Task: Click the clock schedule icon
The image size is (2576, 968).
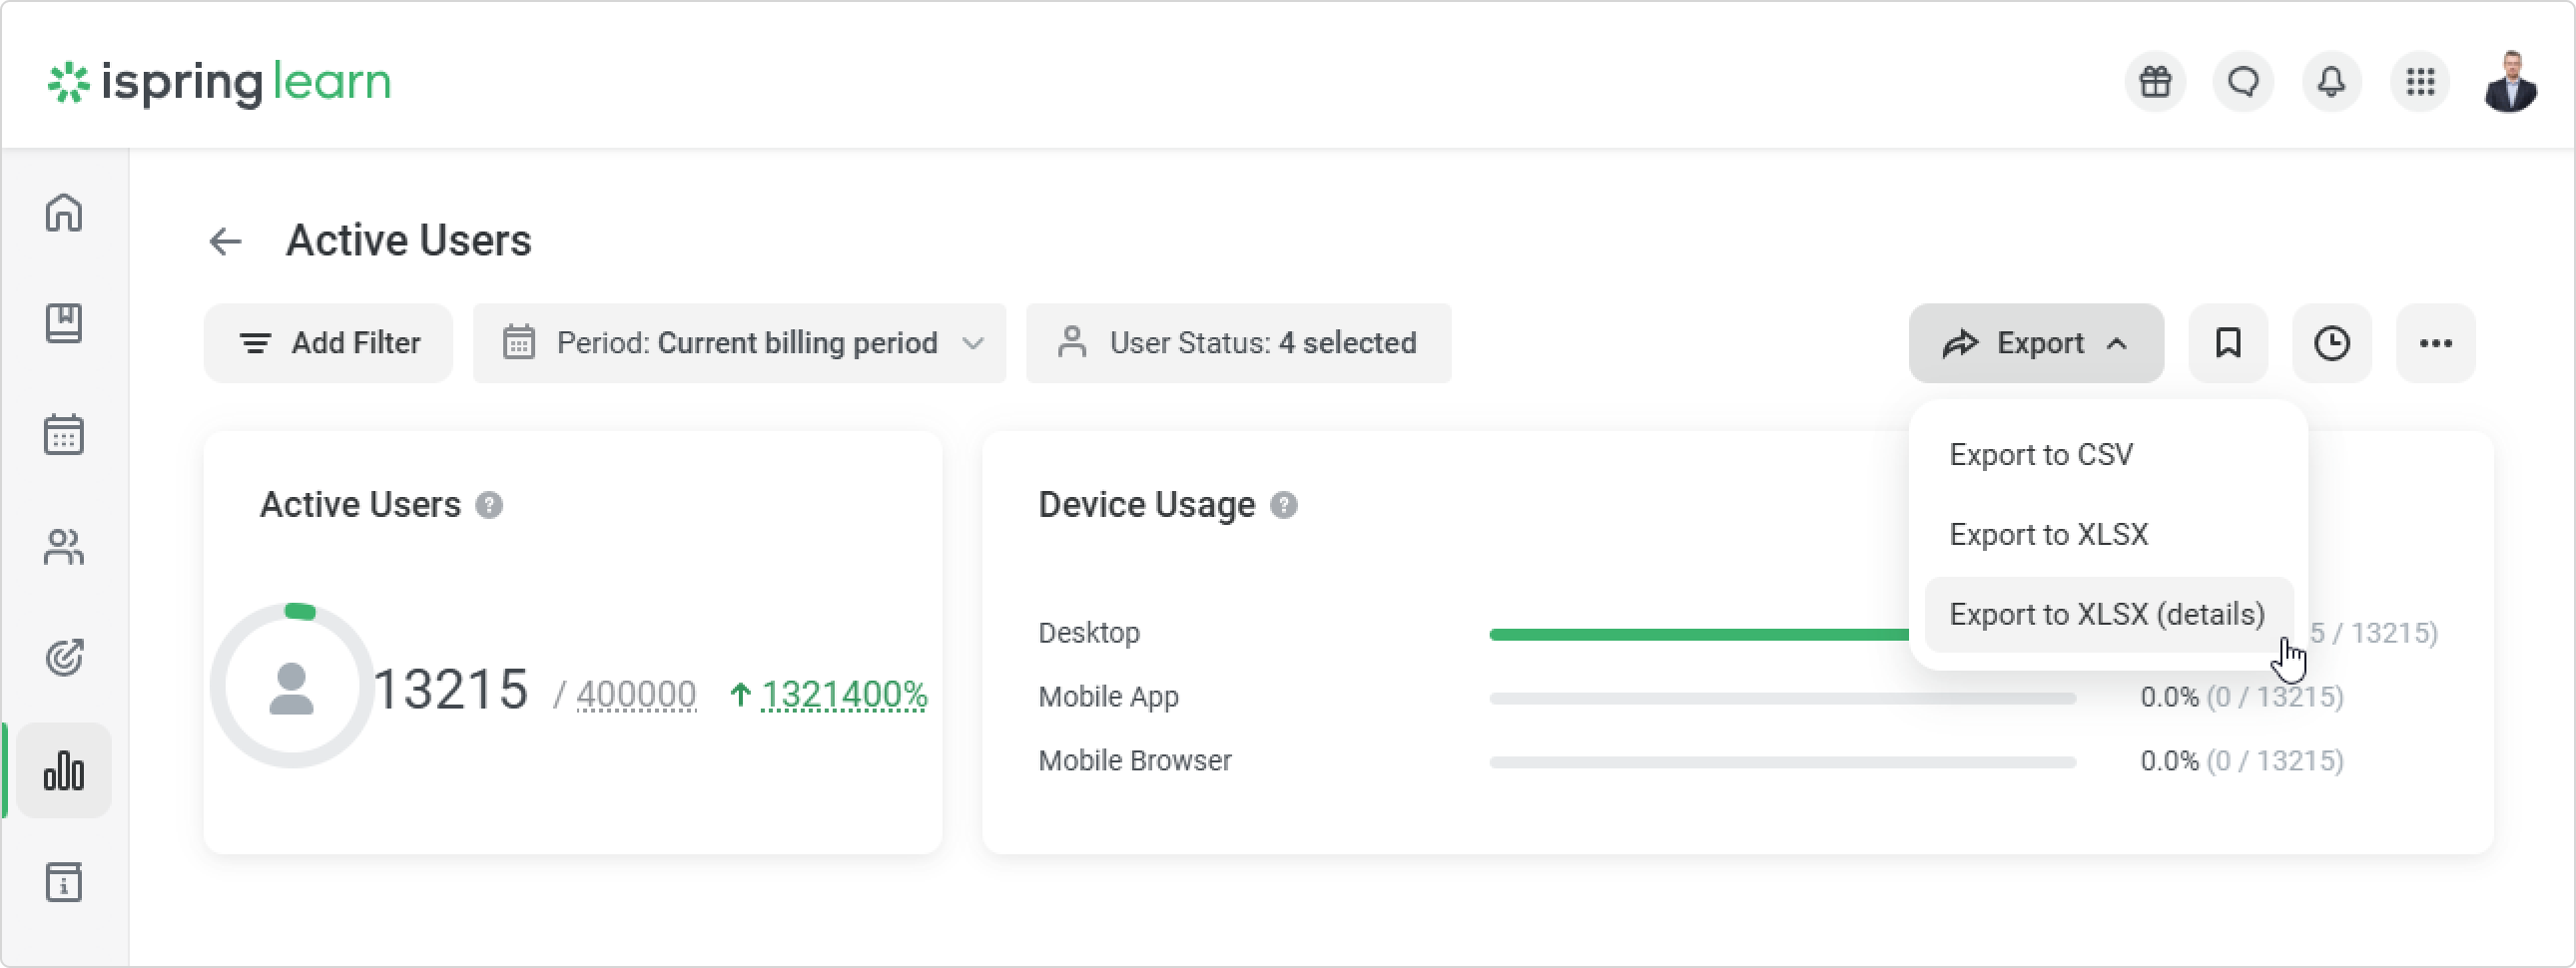Action: click(2332, 343)
